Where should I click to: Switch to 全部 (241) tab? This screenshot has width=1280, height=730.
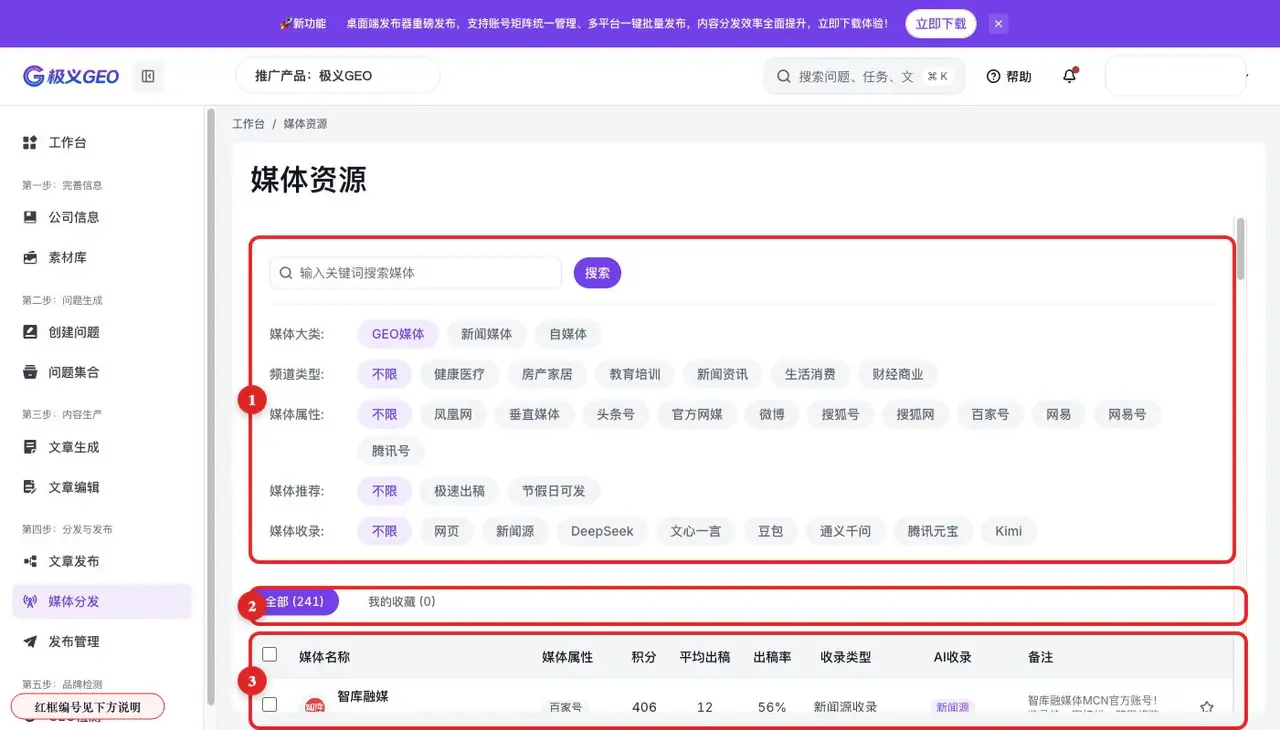coord(294,602)
